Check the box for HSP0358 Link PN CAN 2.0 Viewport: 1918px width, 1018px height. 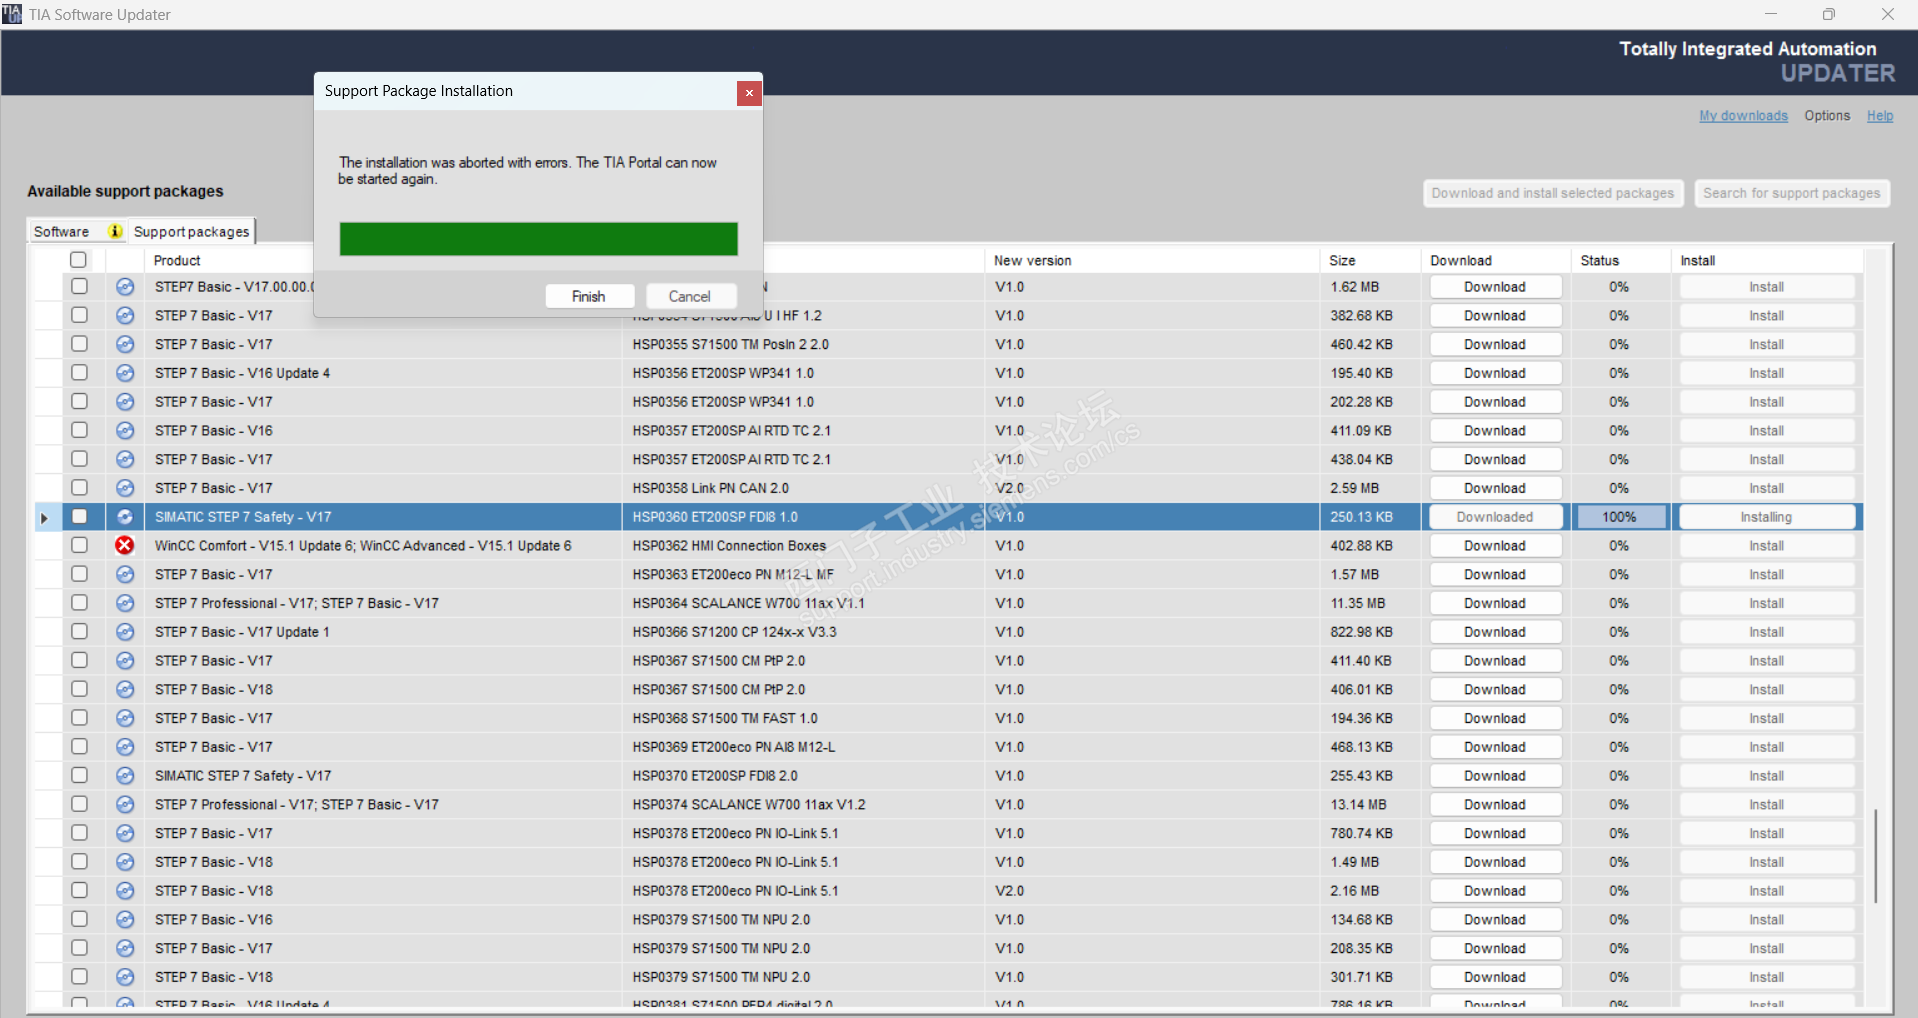click(79, 488)
